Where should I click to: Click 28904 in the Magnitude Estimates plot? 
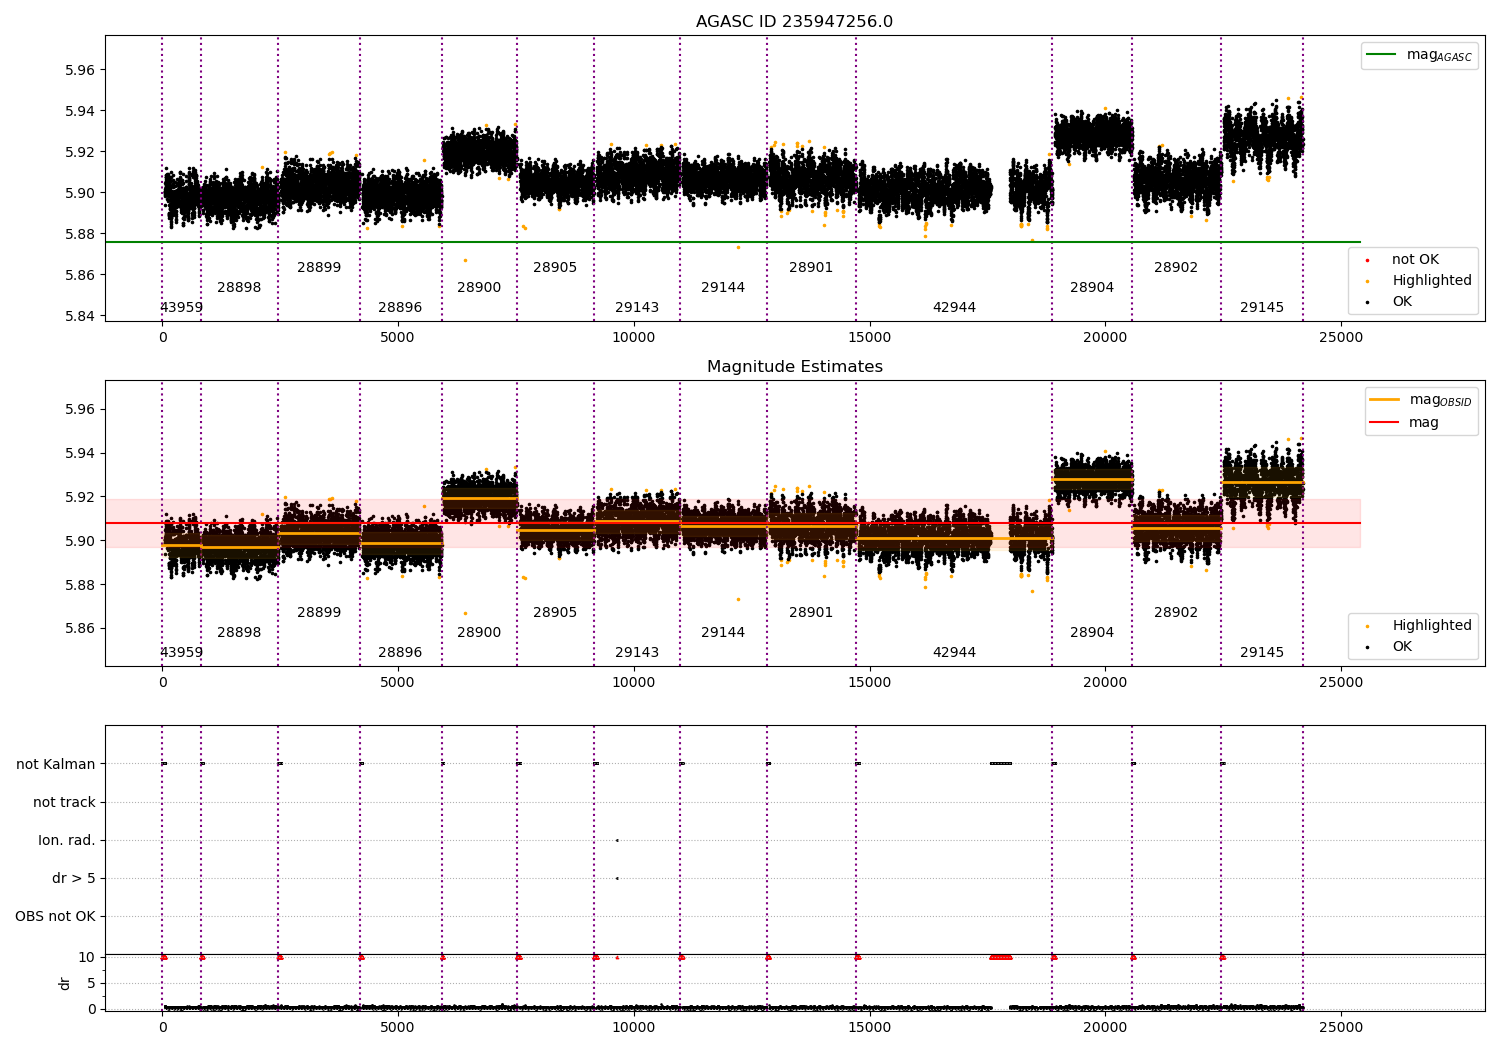point(1092,633)
